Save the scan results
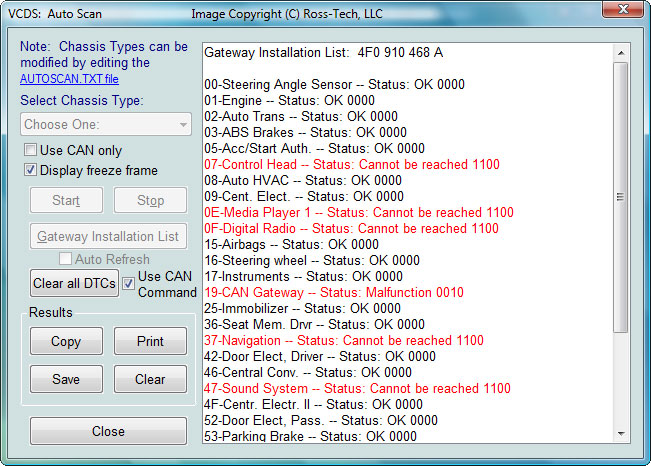 click(x=66, y=379)
